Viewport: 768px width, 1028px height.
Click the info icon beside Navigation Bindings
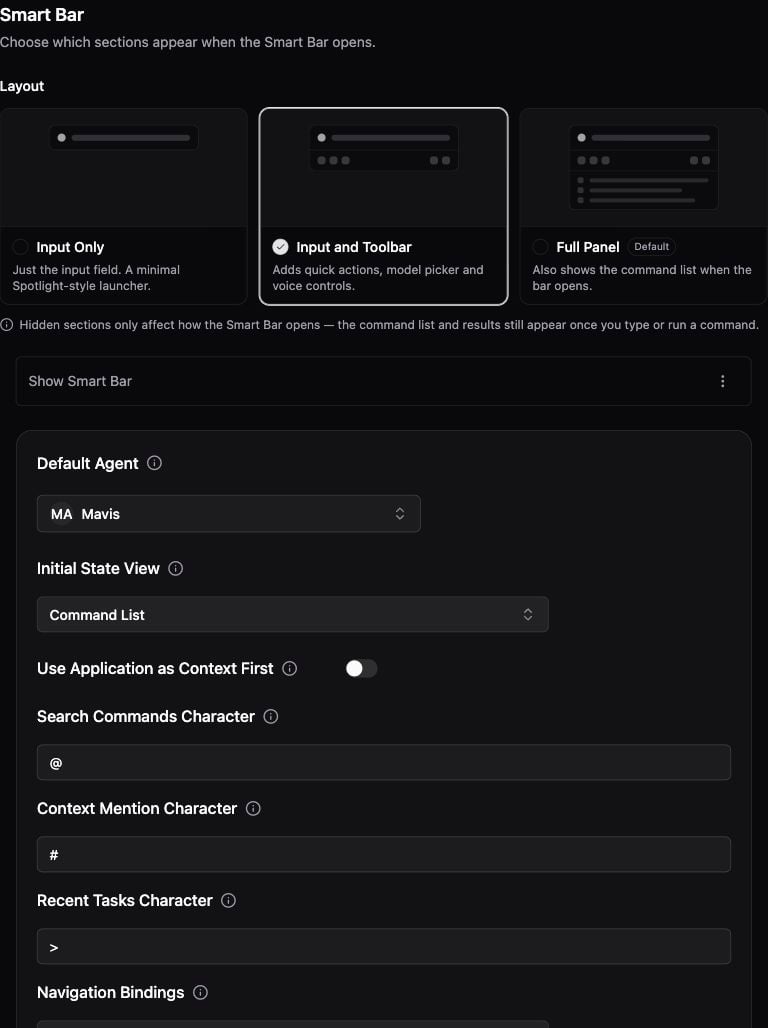[200, 993]
